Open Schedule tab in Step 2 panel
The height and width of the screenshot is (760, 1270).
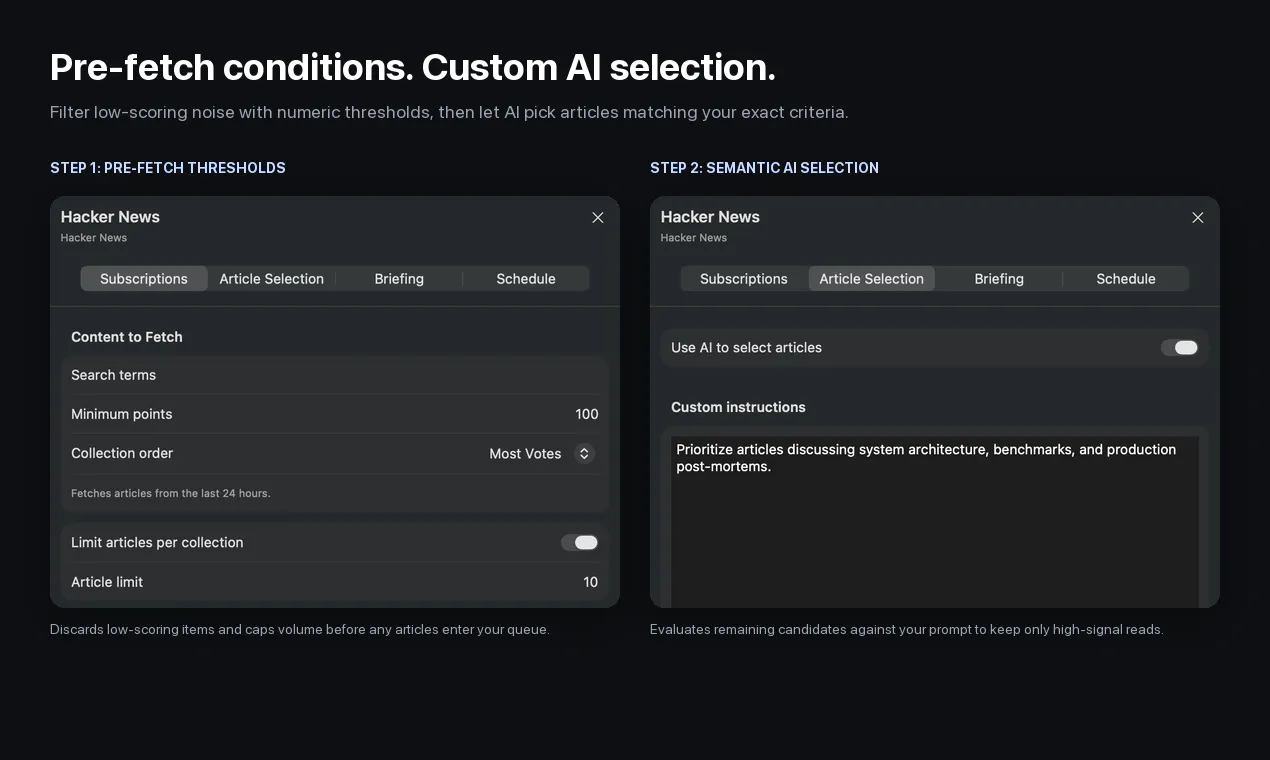point(1126,279)
